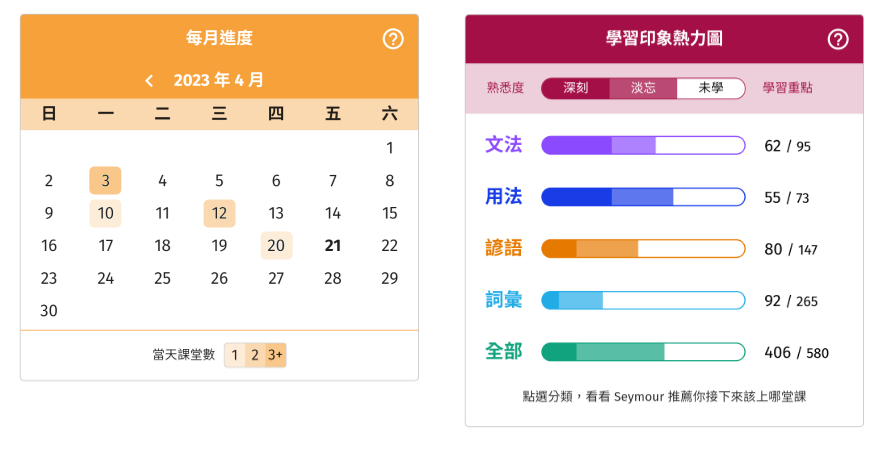880x450 pixels.
Task: Select the 全部 category
Action: coord(503,352)
